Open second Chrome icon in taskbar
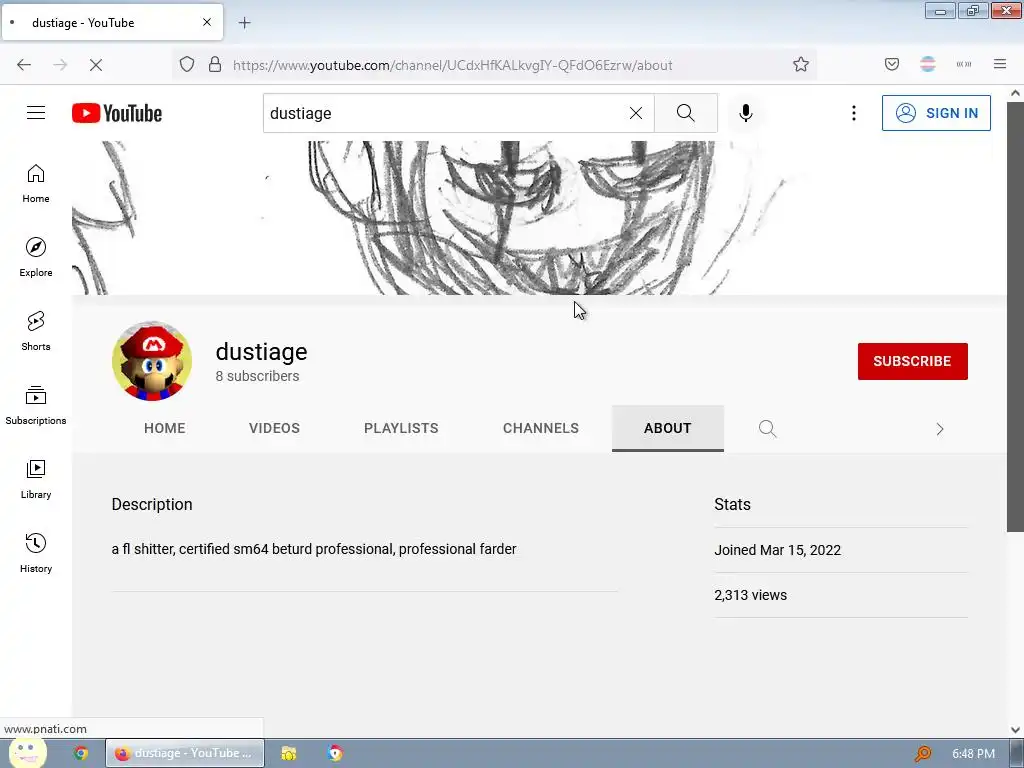Screen dimensions: 1024x768 point(335,753)
